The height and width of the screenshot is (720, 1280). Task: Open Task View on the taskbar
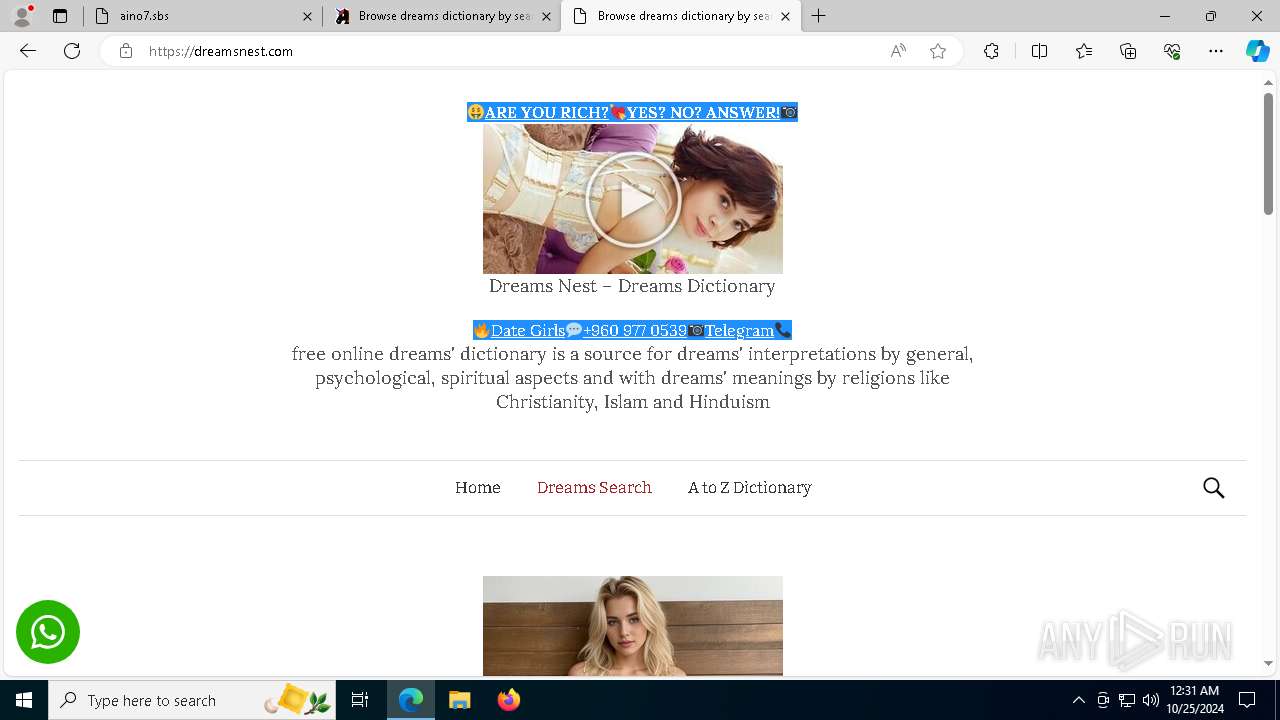click(x=360, y=700)
